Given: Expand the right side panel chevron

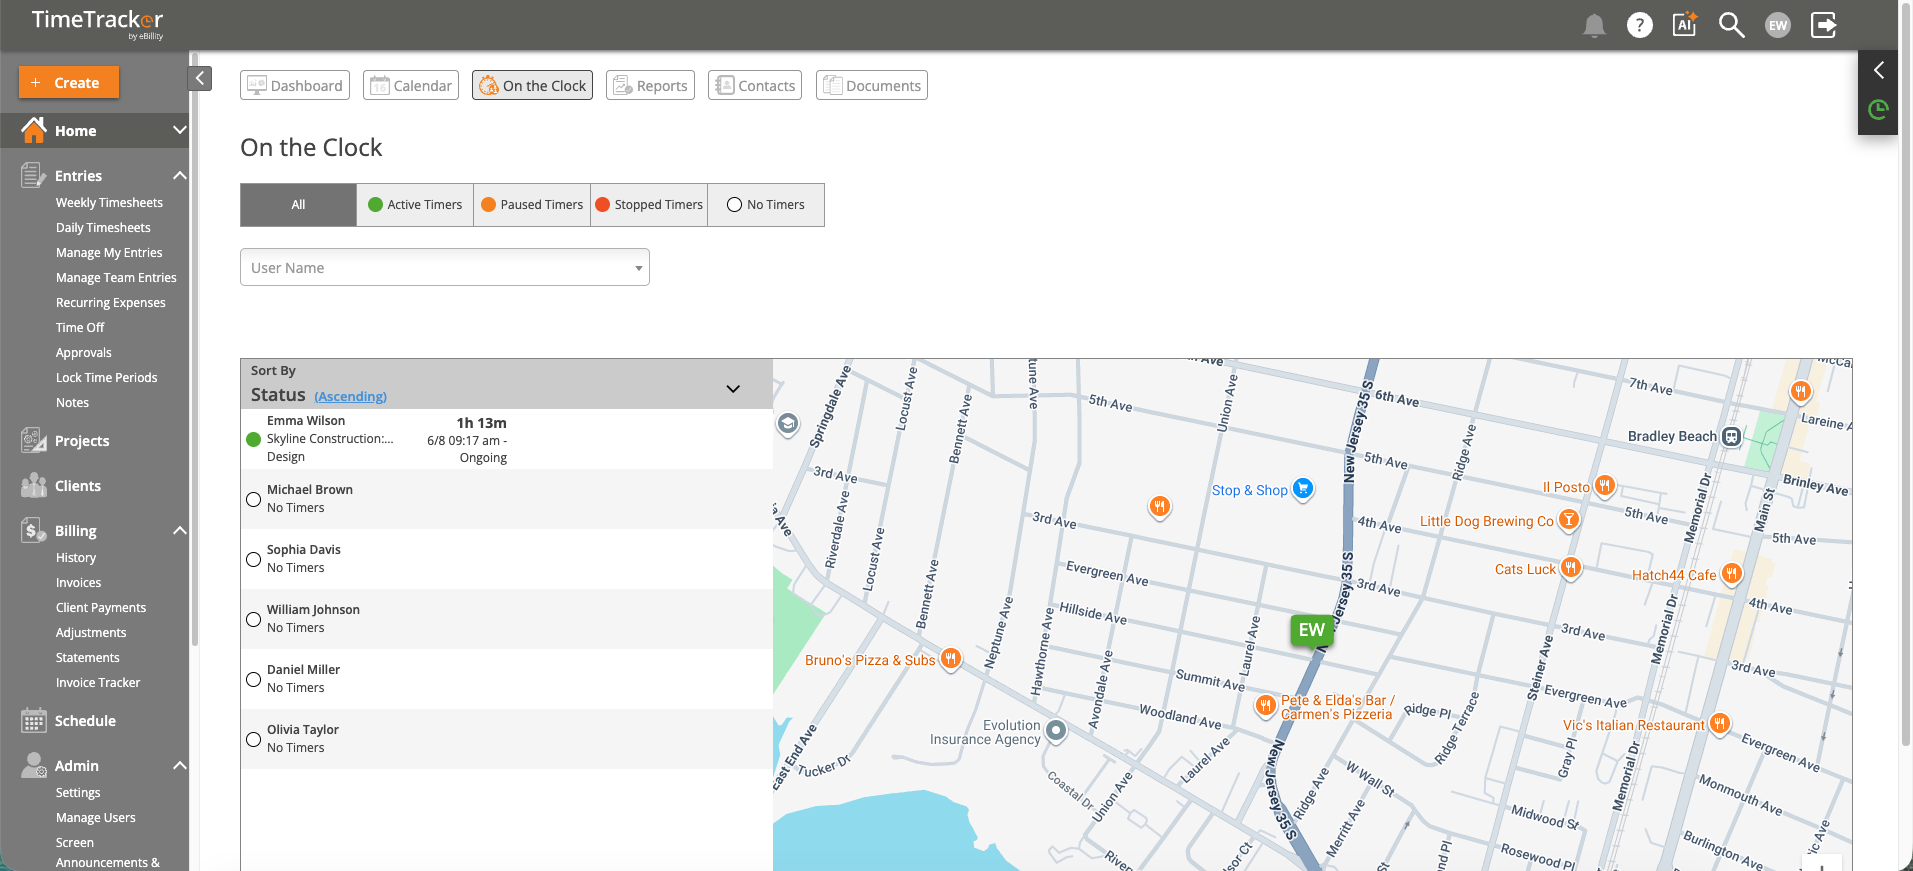Looking at the screenshot, I should pyautogui.click(x=1878, y=70).
